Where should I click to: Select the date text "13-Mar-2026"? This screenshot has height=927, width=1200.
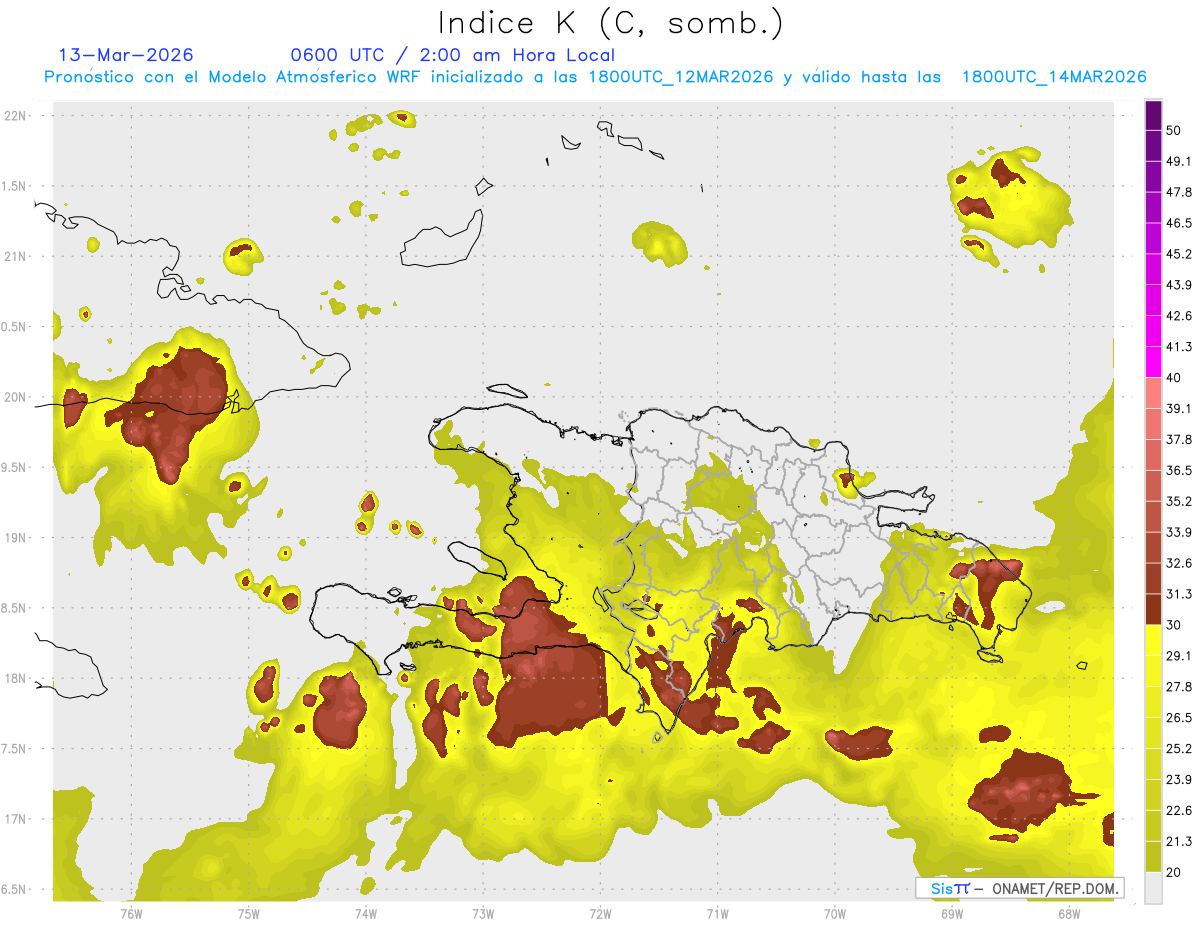click(x=126, y=55)
